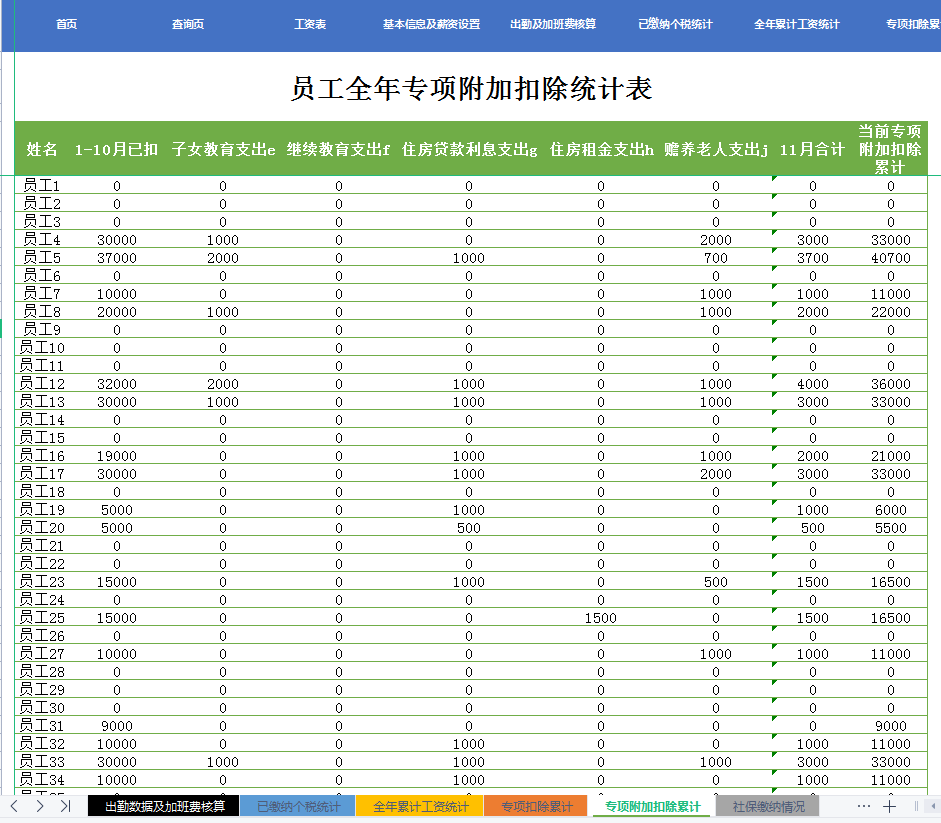Screen dimensions: 941x823
Task: Add a new worksheet with the plus icon
Action: point(888,805)
